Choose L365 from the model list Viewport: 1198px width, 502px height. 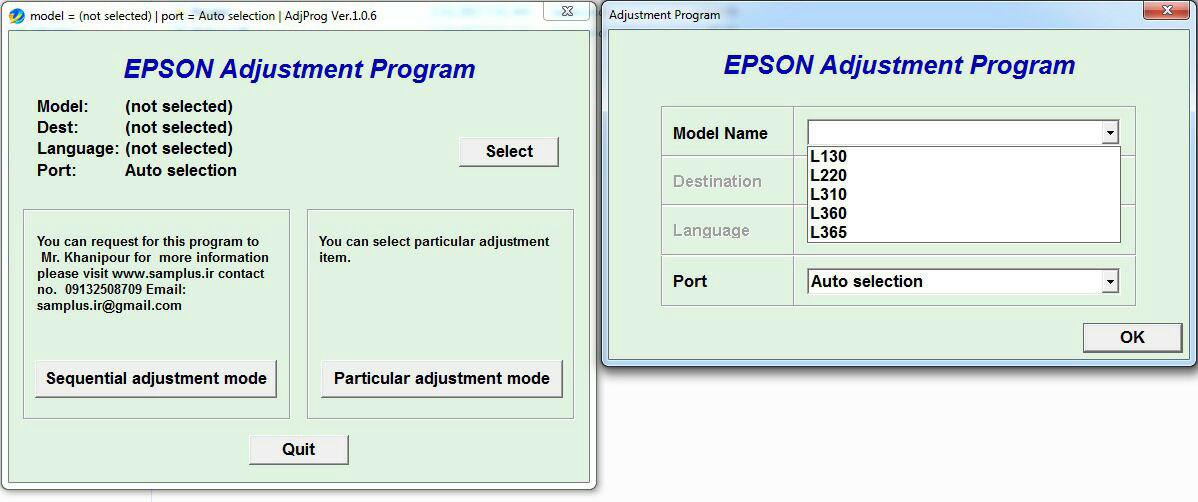pos(963,232)
